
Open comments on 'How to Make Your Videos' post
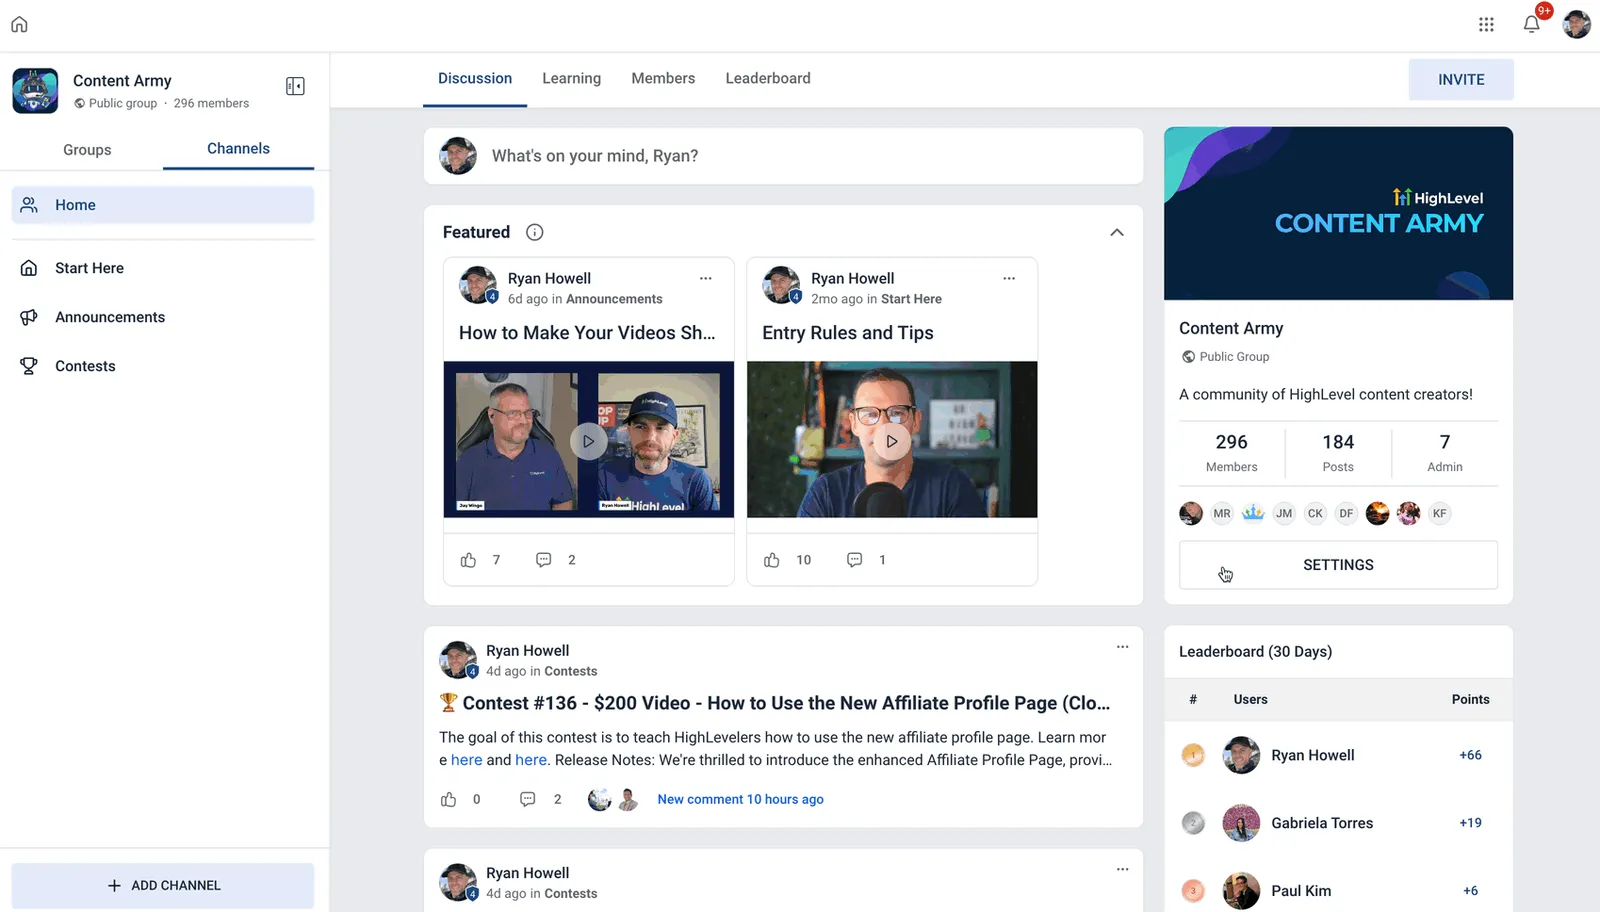(x=544, y=560)
